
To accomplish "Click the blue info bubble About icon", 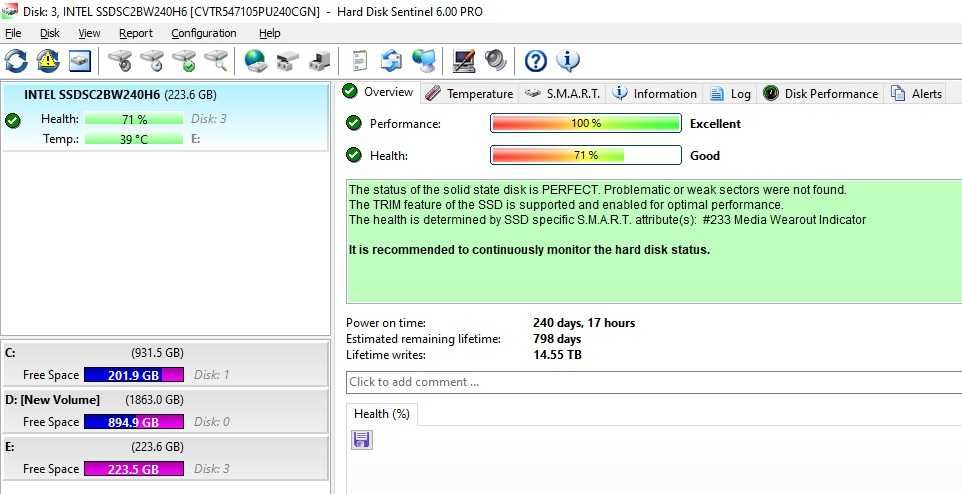I will (568, 61).
